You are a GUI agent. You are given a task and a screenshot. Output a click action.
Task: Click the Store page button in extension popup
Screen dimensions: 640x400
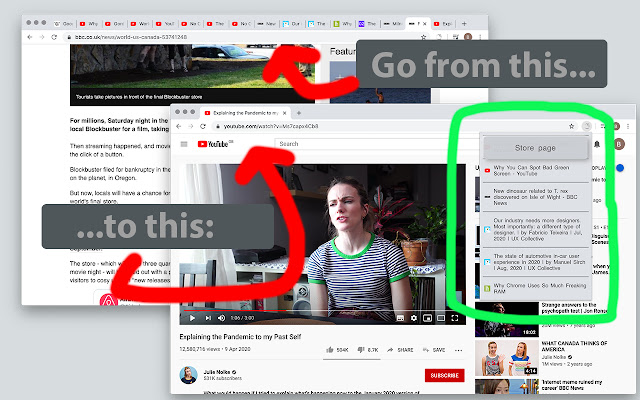coord(535,148)
